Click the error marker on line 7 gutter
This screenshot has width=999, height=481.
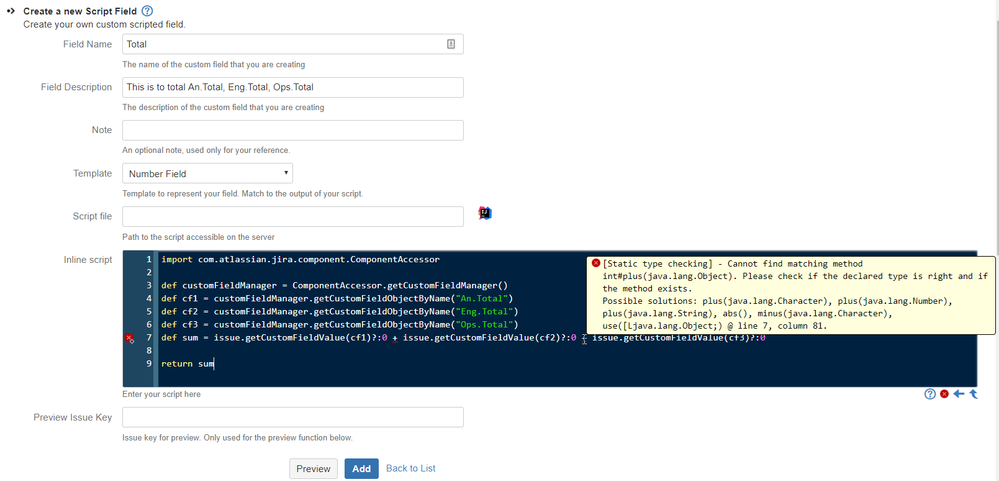[129, 339]
